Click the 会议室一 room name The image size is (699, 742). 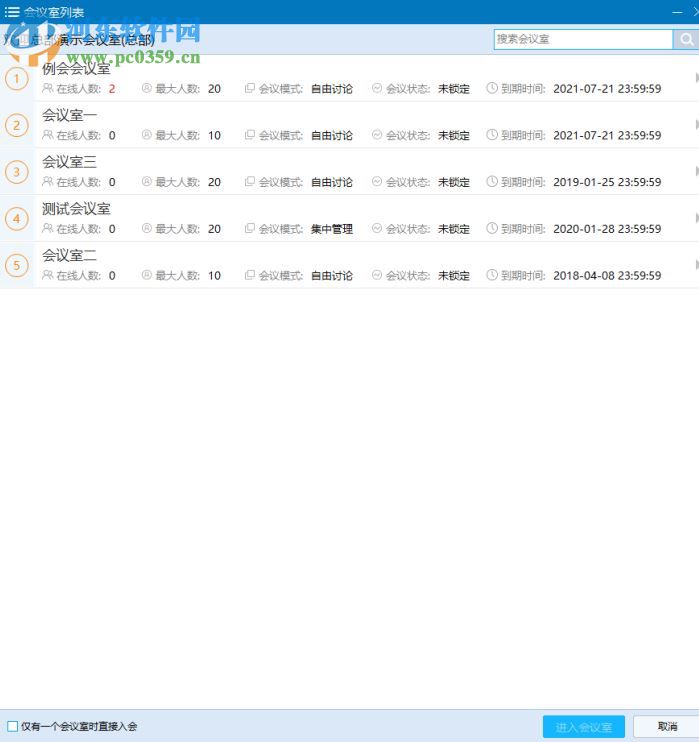tap(70, 115)
